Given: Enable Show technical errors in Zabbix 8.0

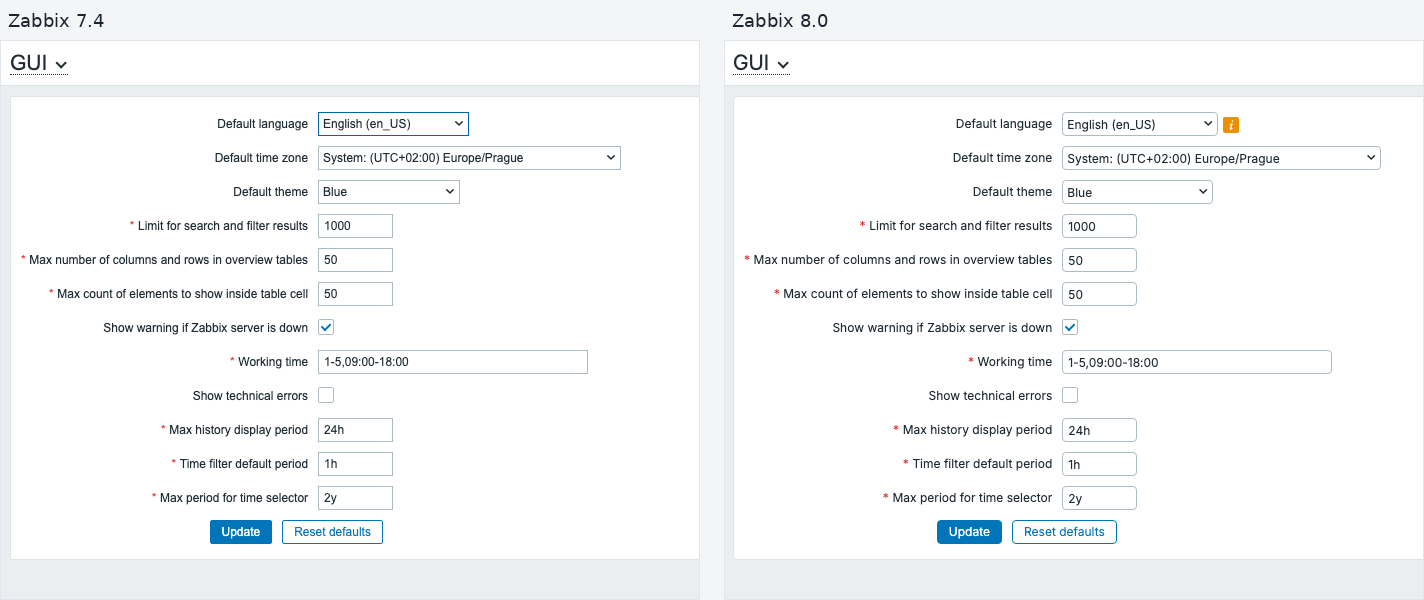Looking at the screenshot, I should 1070,395.
